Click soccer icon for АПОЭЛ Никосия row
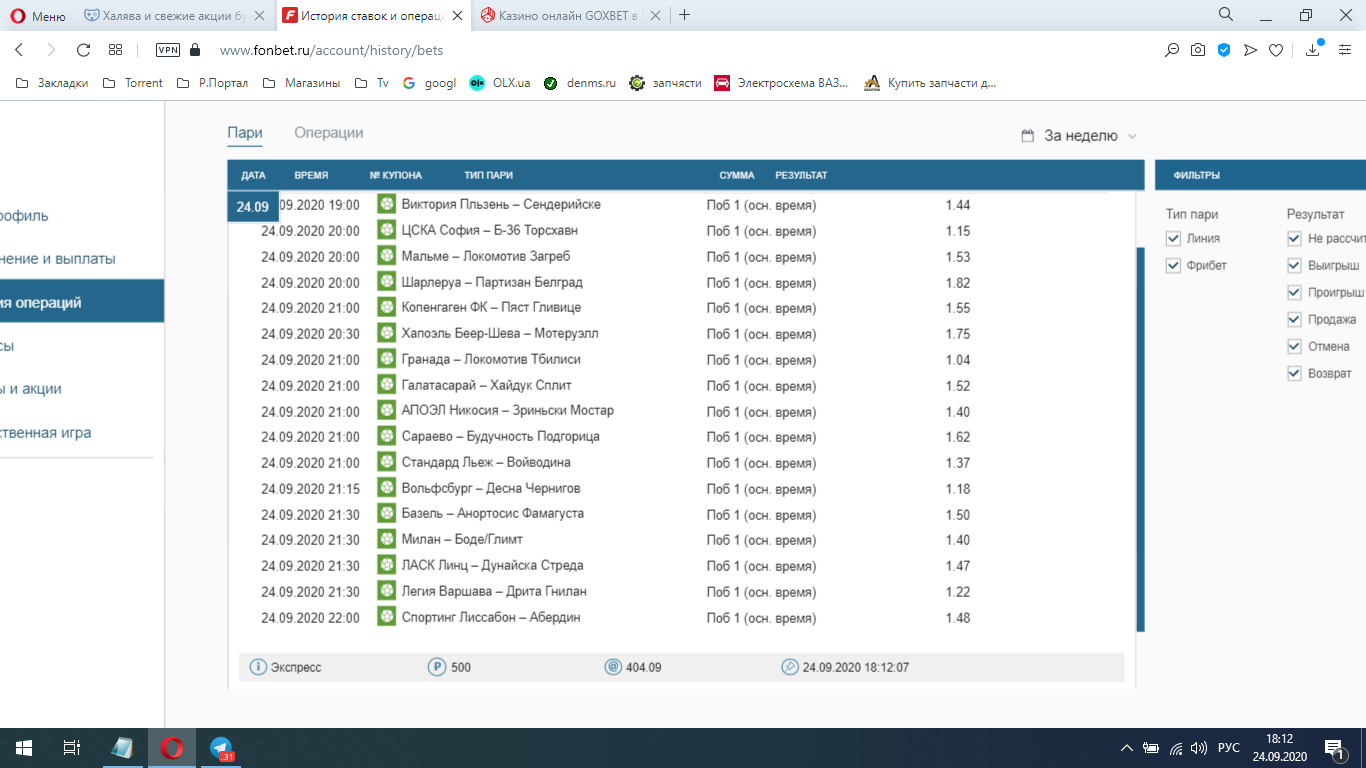The height and width of the screenshot is (768, 1366). tap(387, 410)
